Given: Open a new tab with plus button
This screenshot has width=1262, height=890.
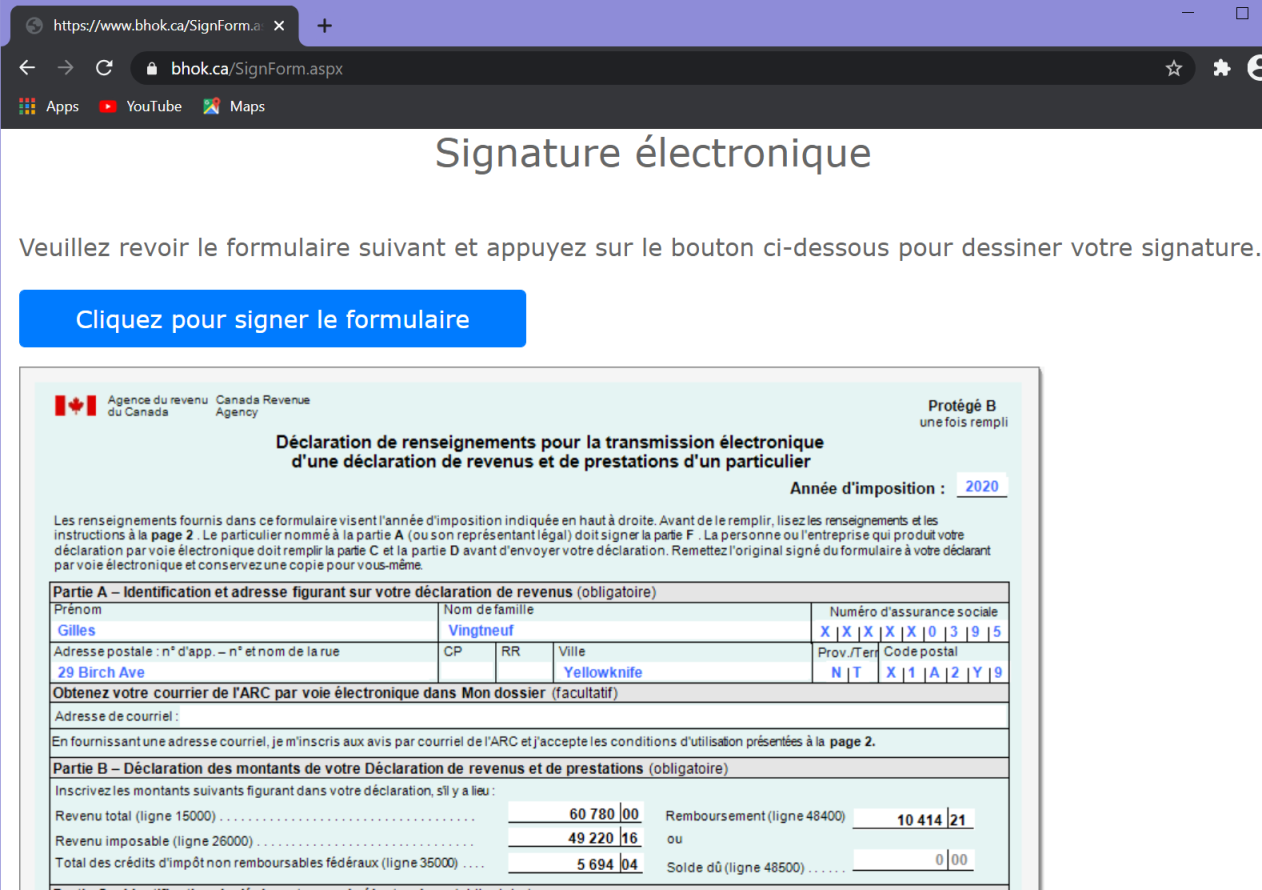Looking at the screenshot, I should point(324,26).
